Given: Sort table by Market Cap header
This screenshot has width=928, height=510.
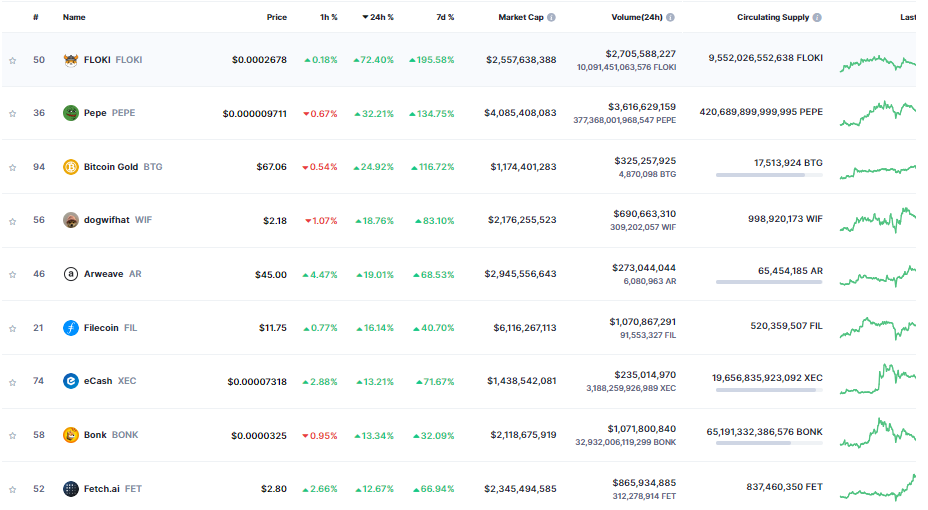Looking at the screenshot, I should (521, 17).
